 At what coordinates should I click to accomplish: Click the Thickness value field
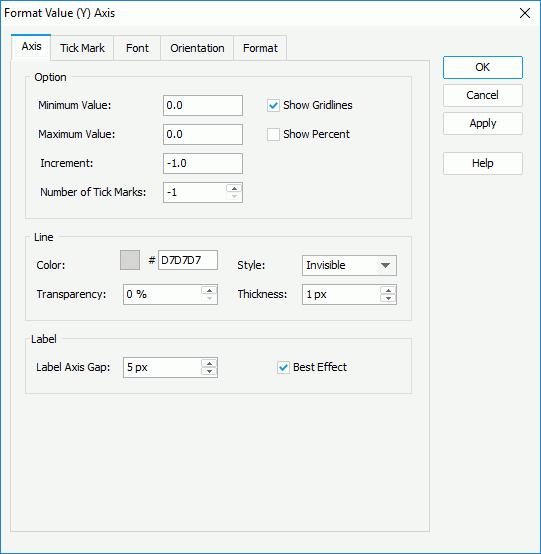click(x=342, y=294)
